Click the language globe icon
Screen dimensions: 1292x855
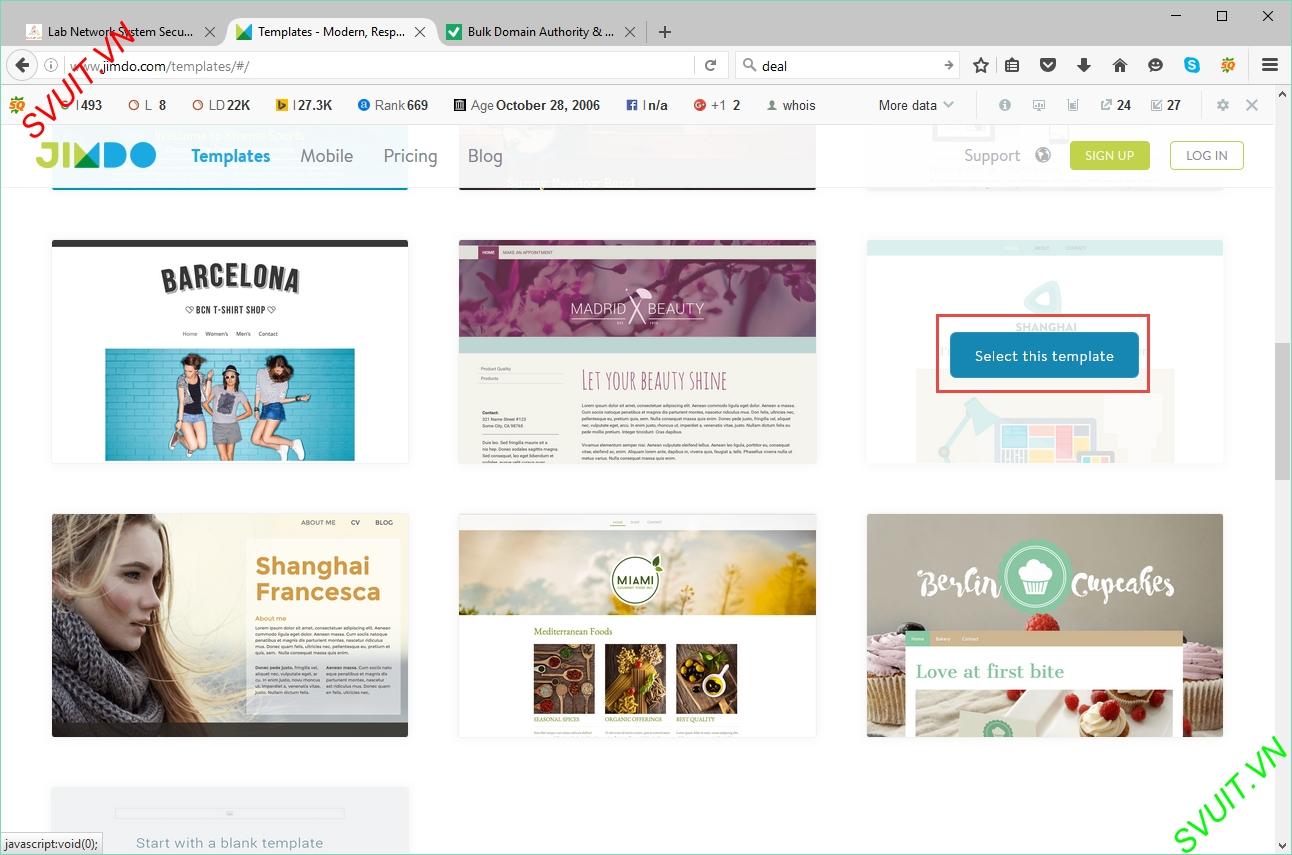point(1043,155)
